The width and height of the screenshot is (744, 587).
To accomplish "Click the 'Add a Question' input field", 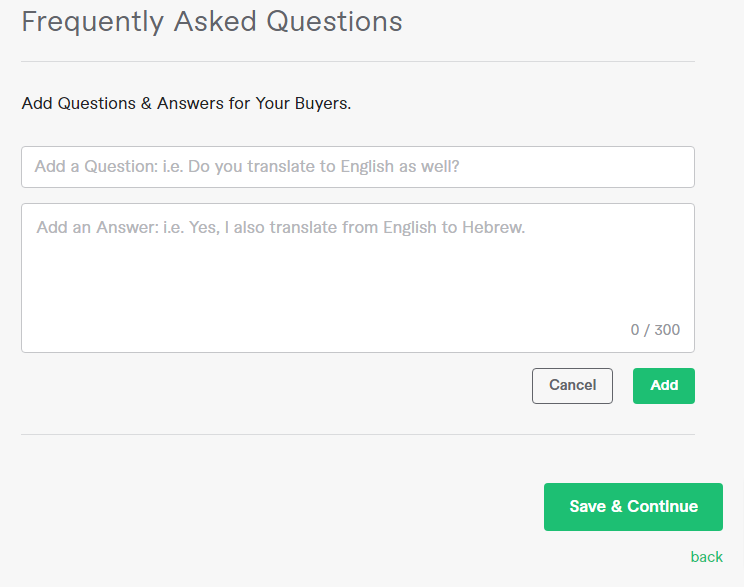I will (x=358, y=167).
